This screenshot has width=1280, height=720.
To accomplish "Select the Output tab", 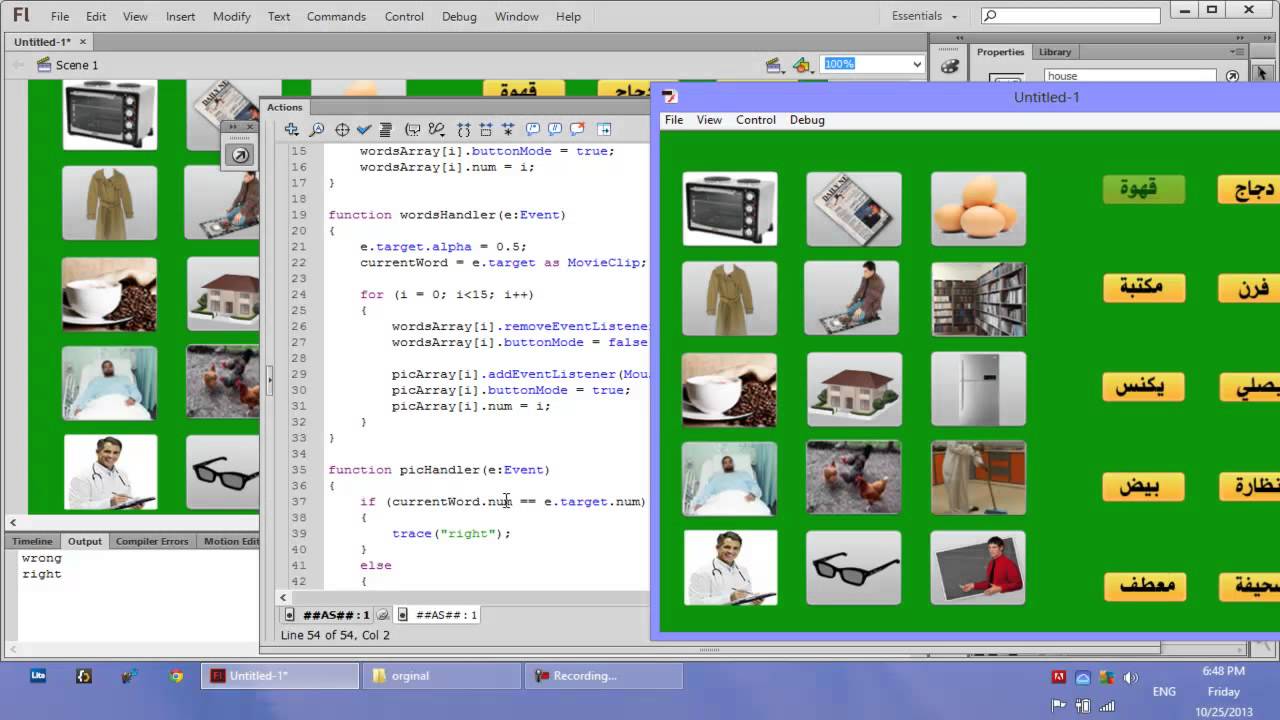I will (x=85, y=541).
